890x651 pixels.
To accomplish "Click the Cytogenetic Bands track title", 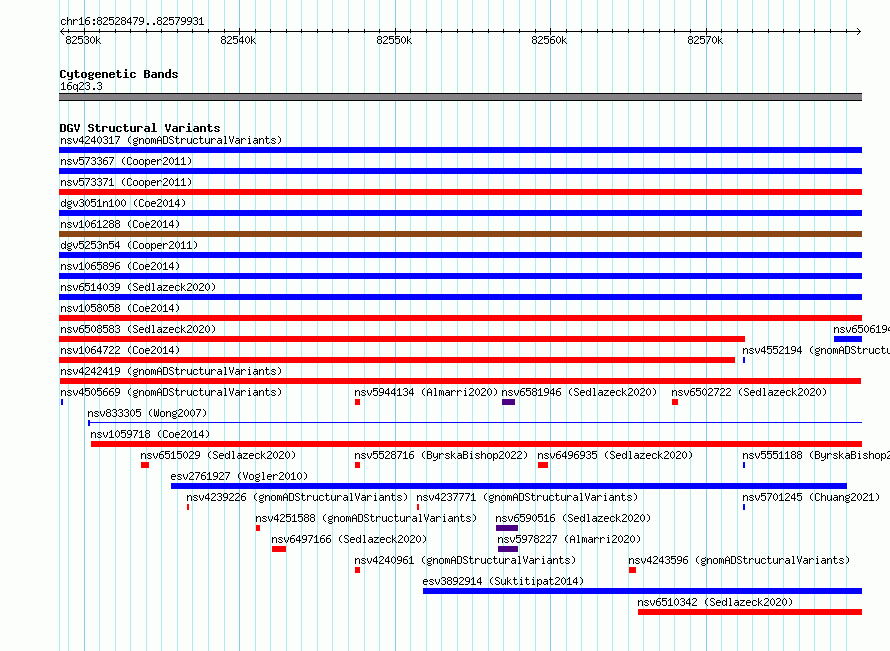I will [119, 74].
